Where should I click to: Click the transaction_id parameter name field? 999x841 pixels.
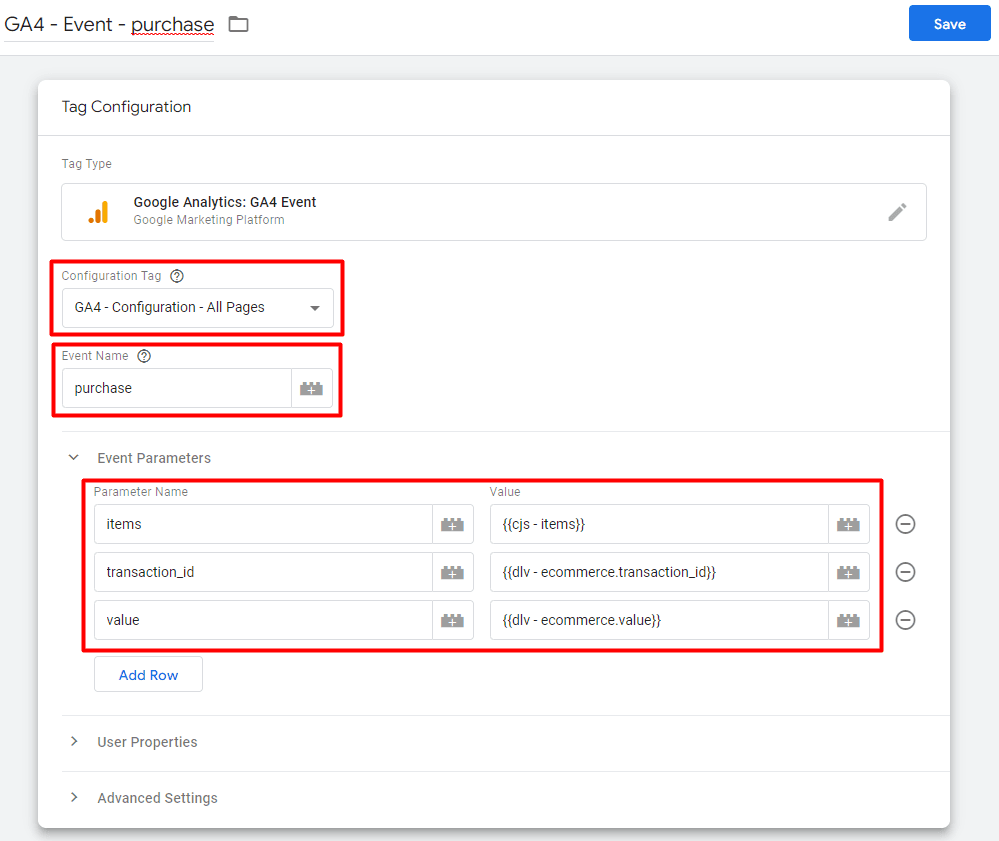point(263,572)
